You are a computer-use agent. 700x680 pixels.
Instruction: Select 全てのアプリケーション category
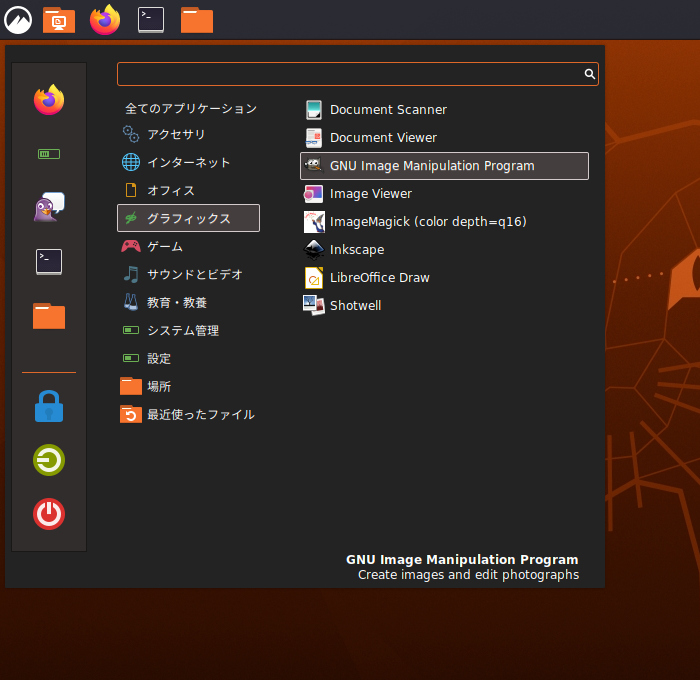191,108
